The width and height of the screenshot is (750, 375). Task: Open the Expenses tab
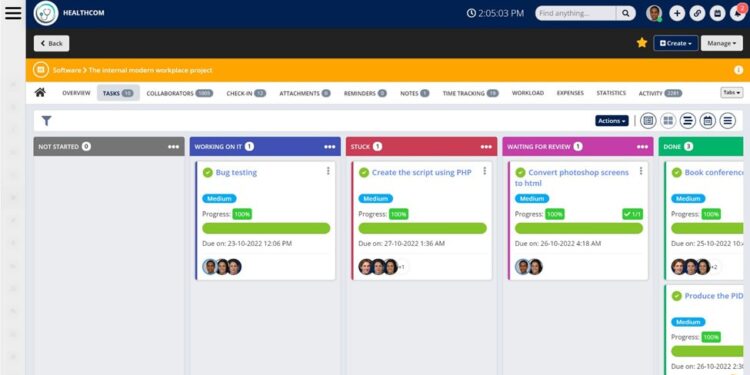(x=570, y=93)
